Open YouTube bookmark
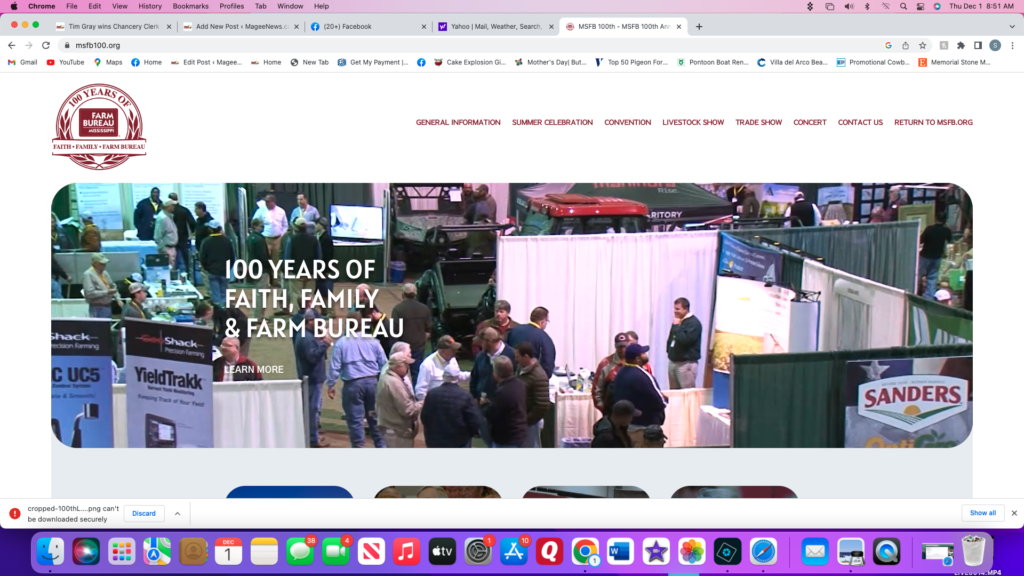1024x576 pixels. [x=65, y=63]
